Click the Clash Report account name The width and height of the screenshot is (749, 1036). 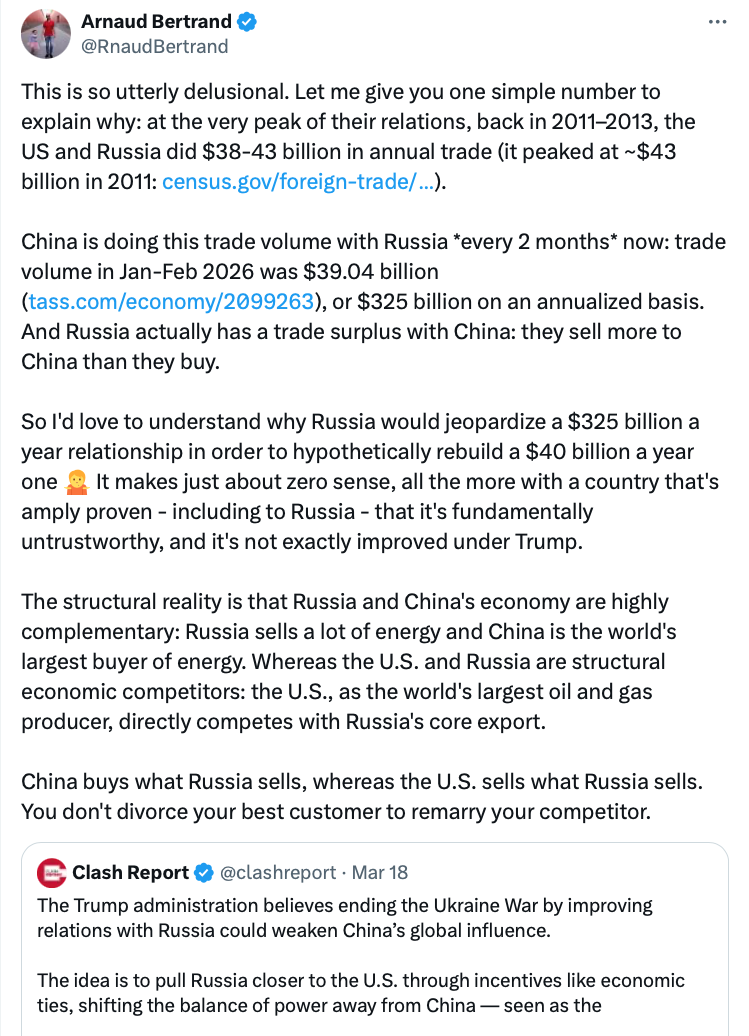tap(130, 872)
